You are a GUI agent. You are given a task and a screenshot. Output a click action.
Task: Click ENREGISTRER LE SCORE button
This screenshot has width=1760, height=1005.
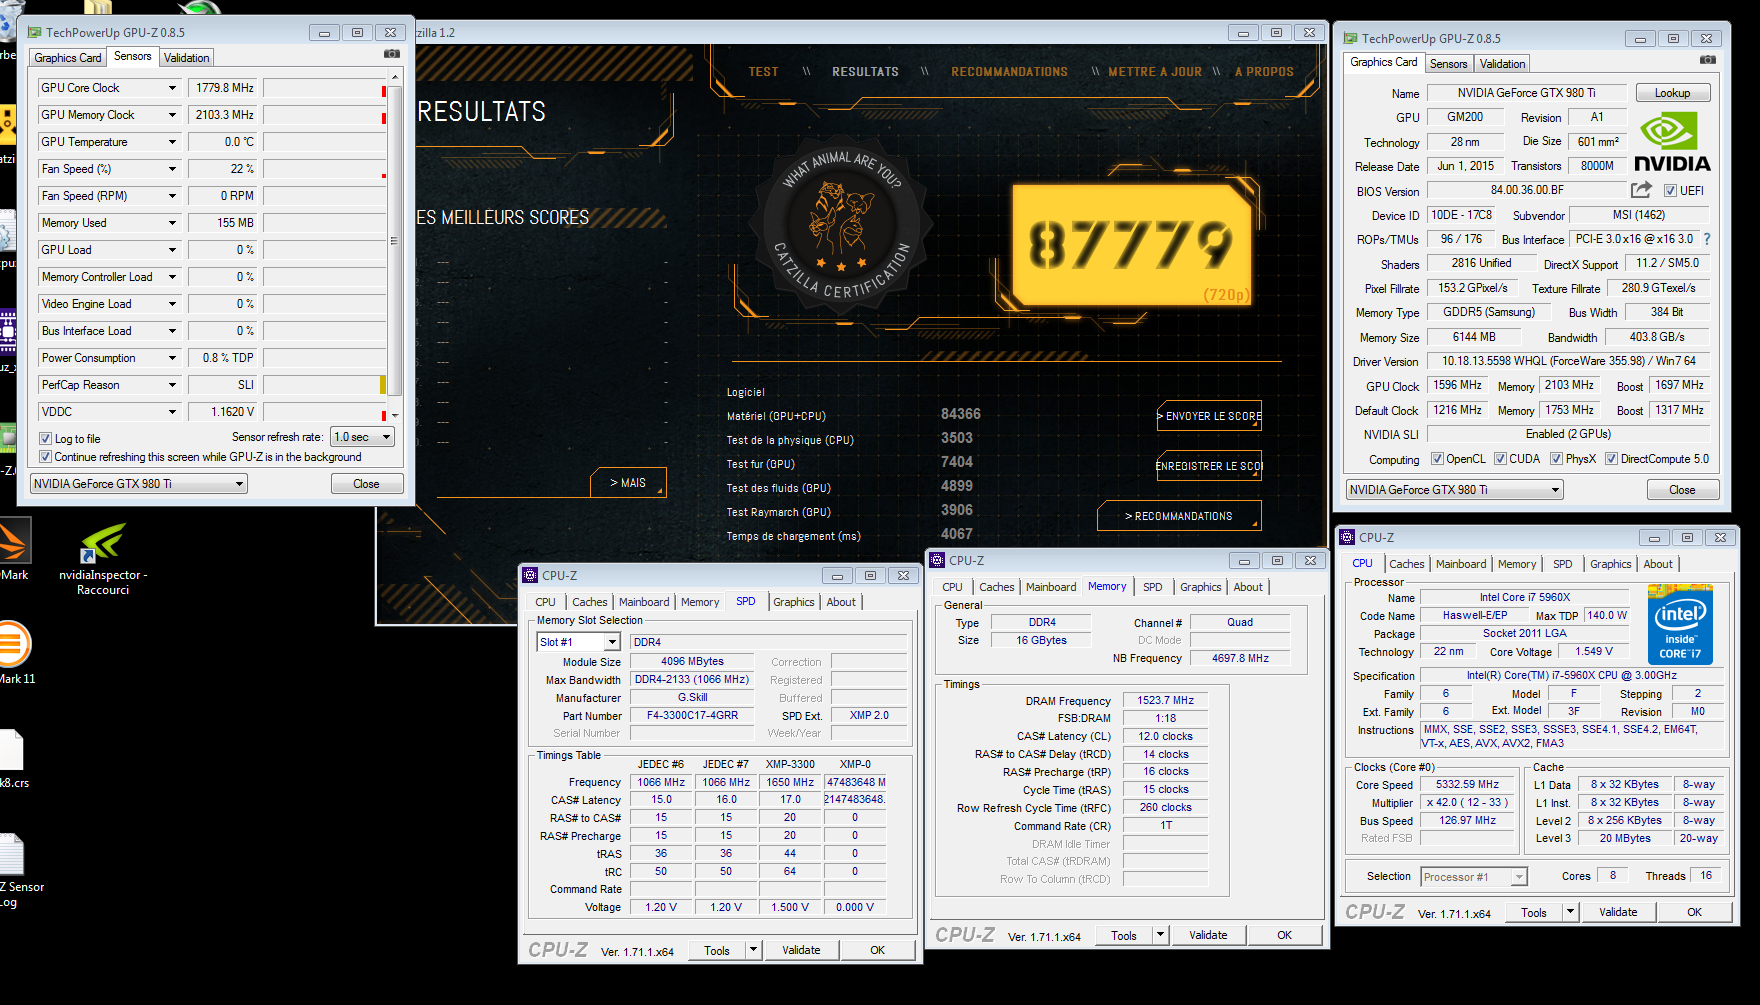point(1209,466)
